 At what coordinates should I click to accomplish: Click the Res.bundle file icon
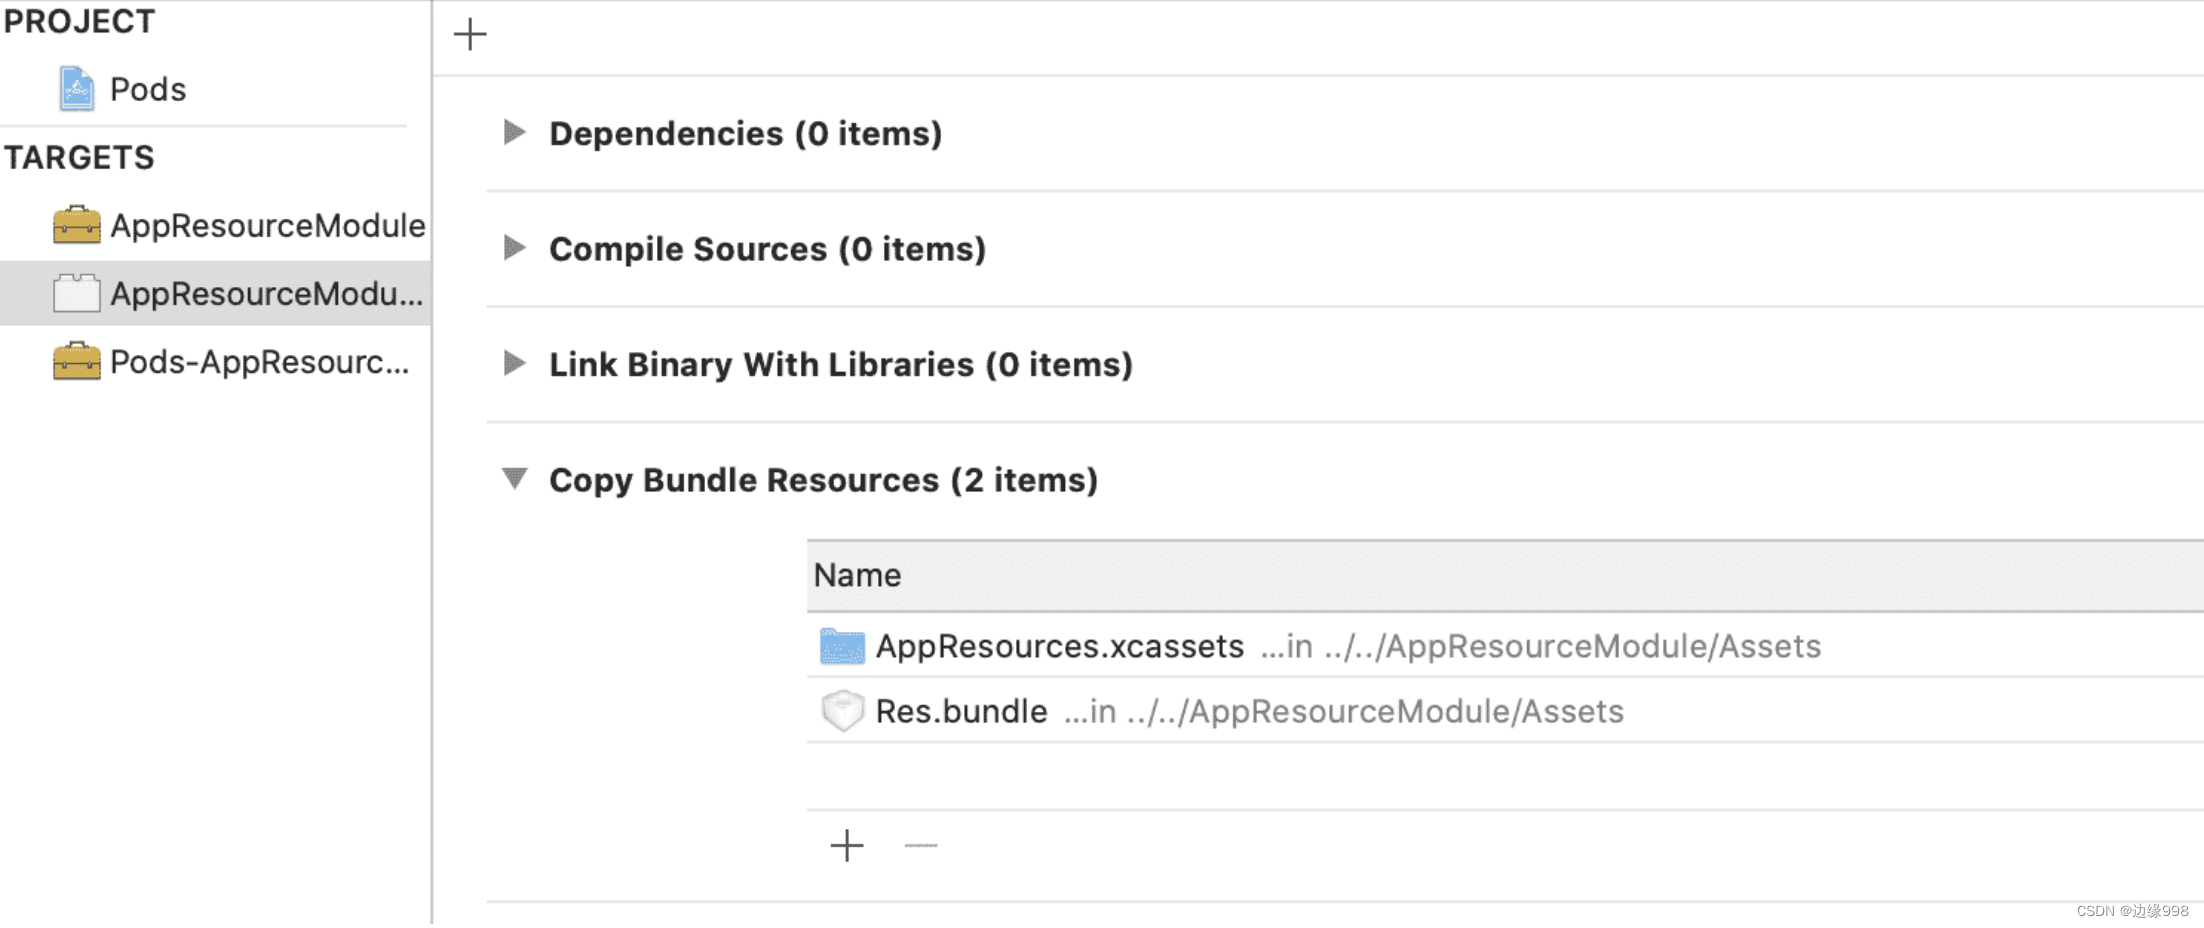point(842,711)
